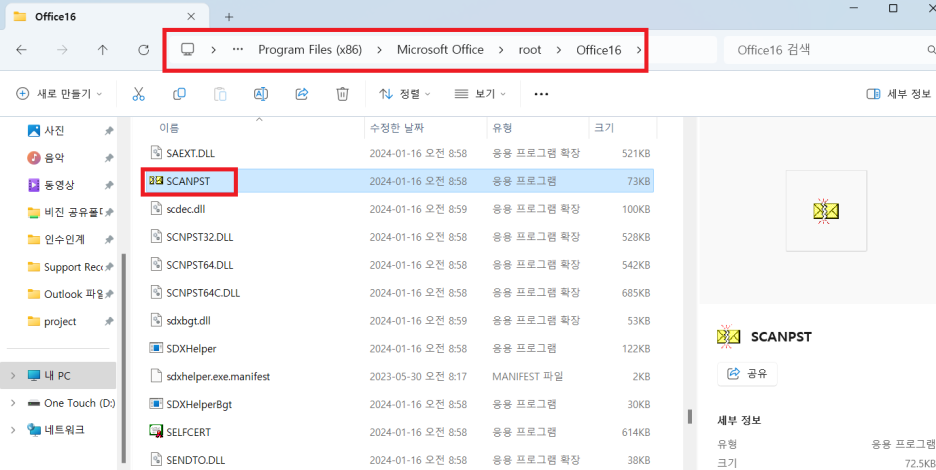Expand the chevron after Office16 in path
The width and height of the screenshot is (936, 470).
pyautogui.click(x=639, y=50)
